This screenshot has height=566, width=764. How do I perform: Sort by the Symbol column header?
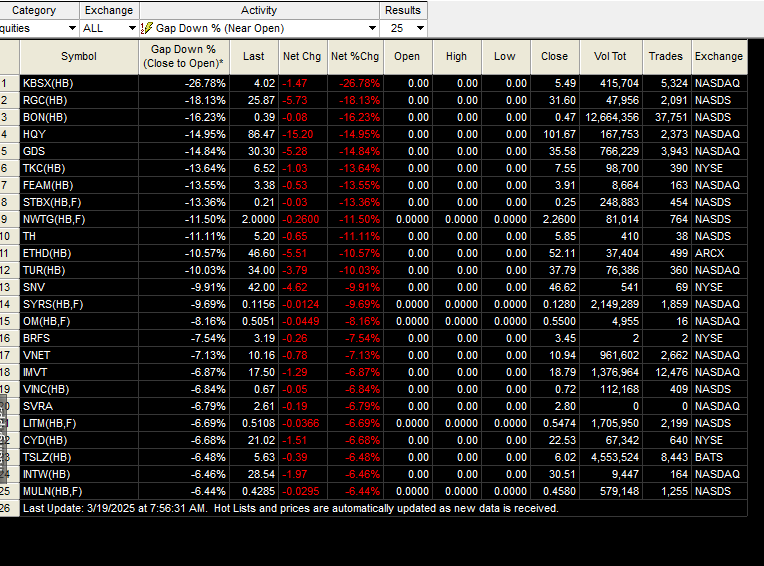[79, 57]
